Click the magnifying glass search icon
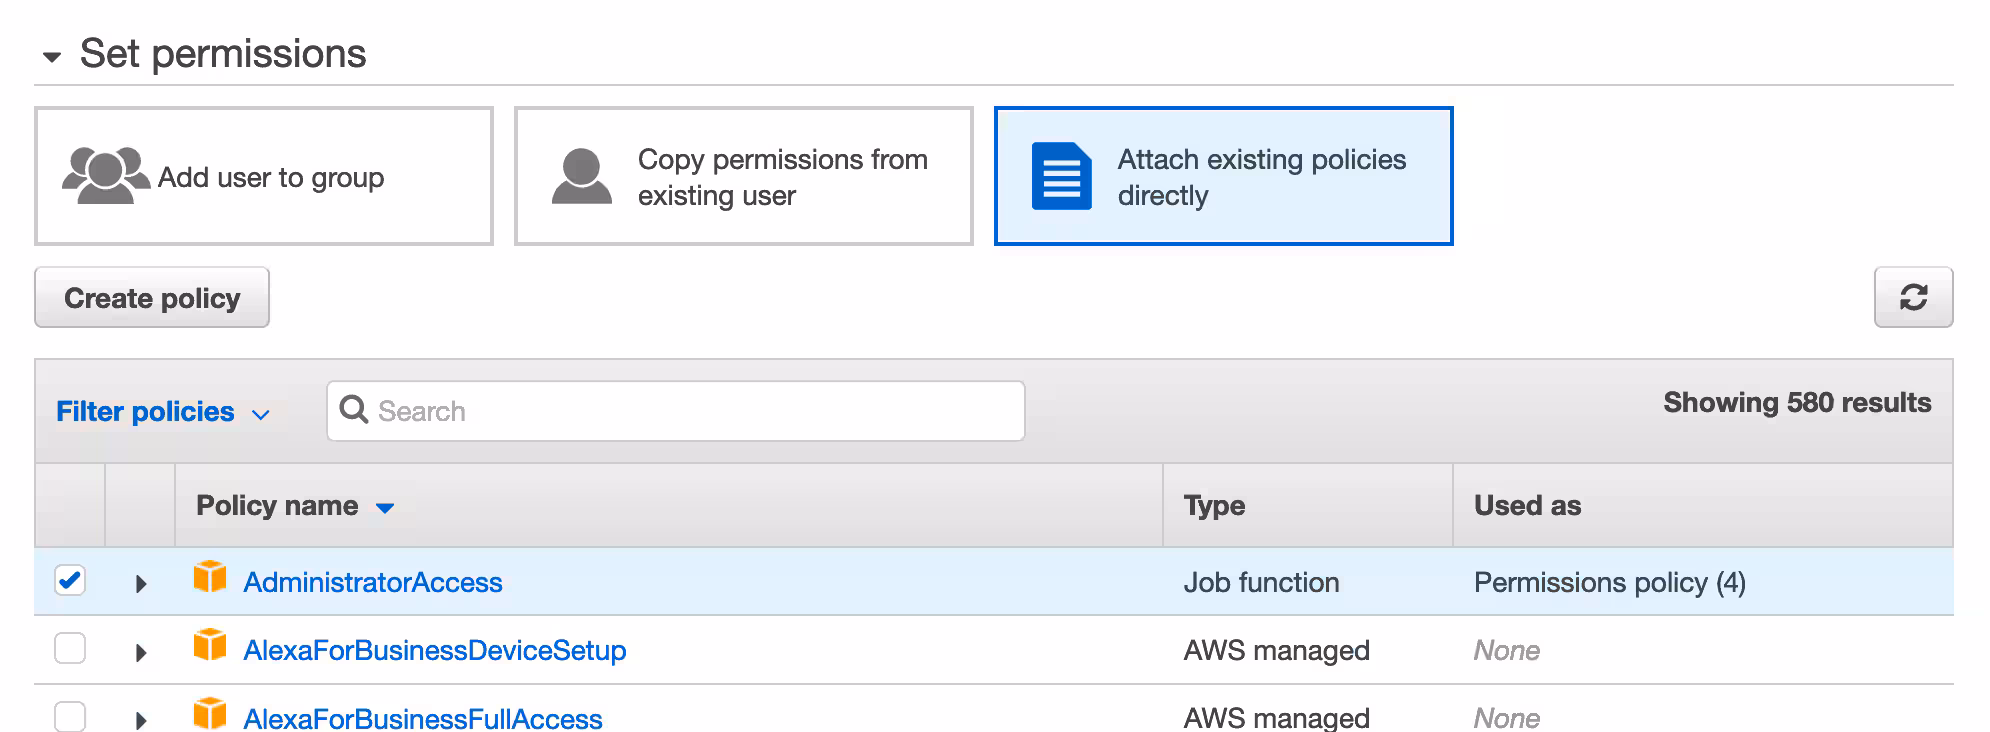The height and width of the screenshot is (732, 1990). pyautogui.click(x=353, y=410)
